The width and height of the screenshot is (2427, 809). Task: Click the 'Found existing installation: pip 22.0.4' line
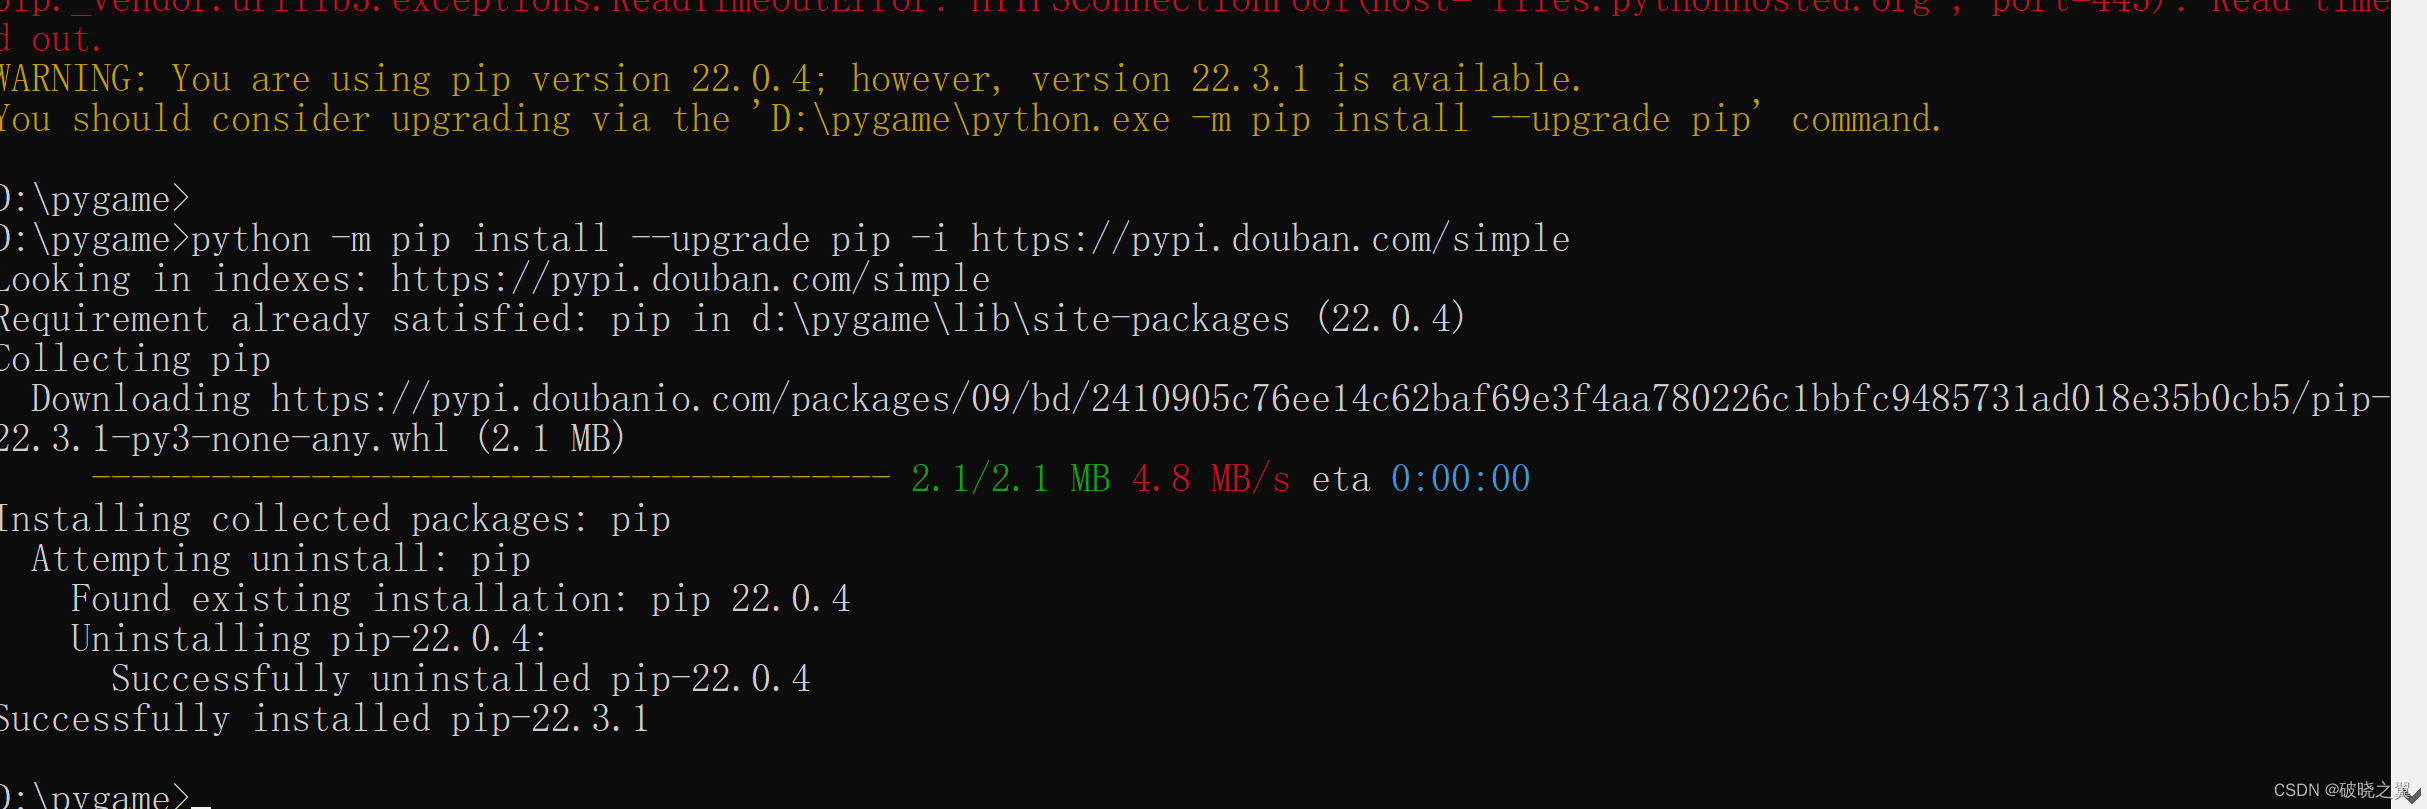tap(461, 599)
